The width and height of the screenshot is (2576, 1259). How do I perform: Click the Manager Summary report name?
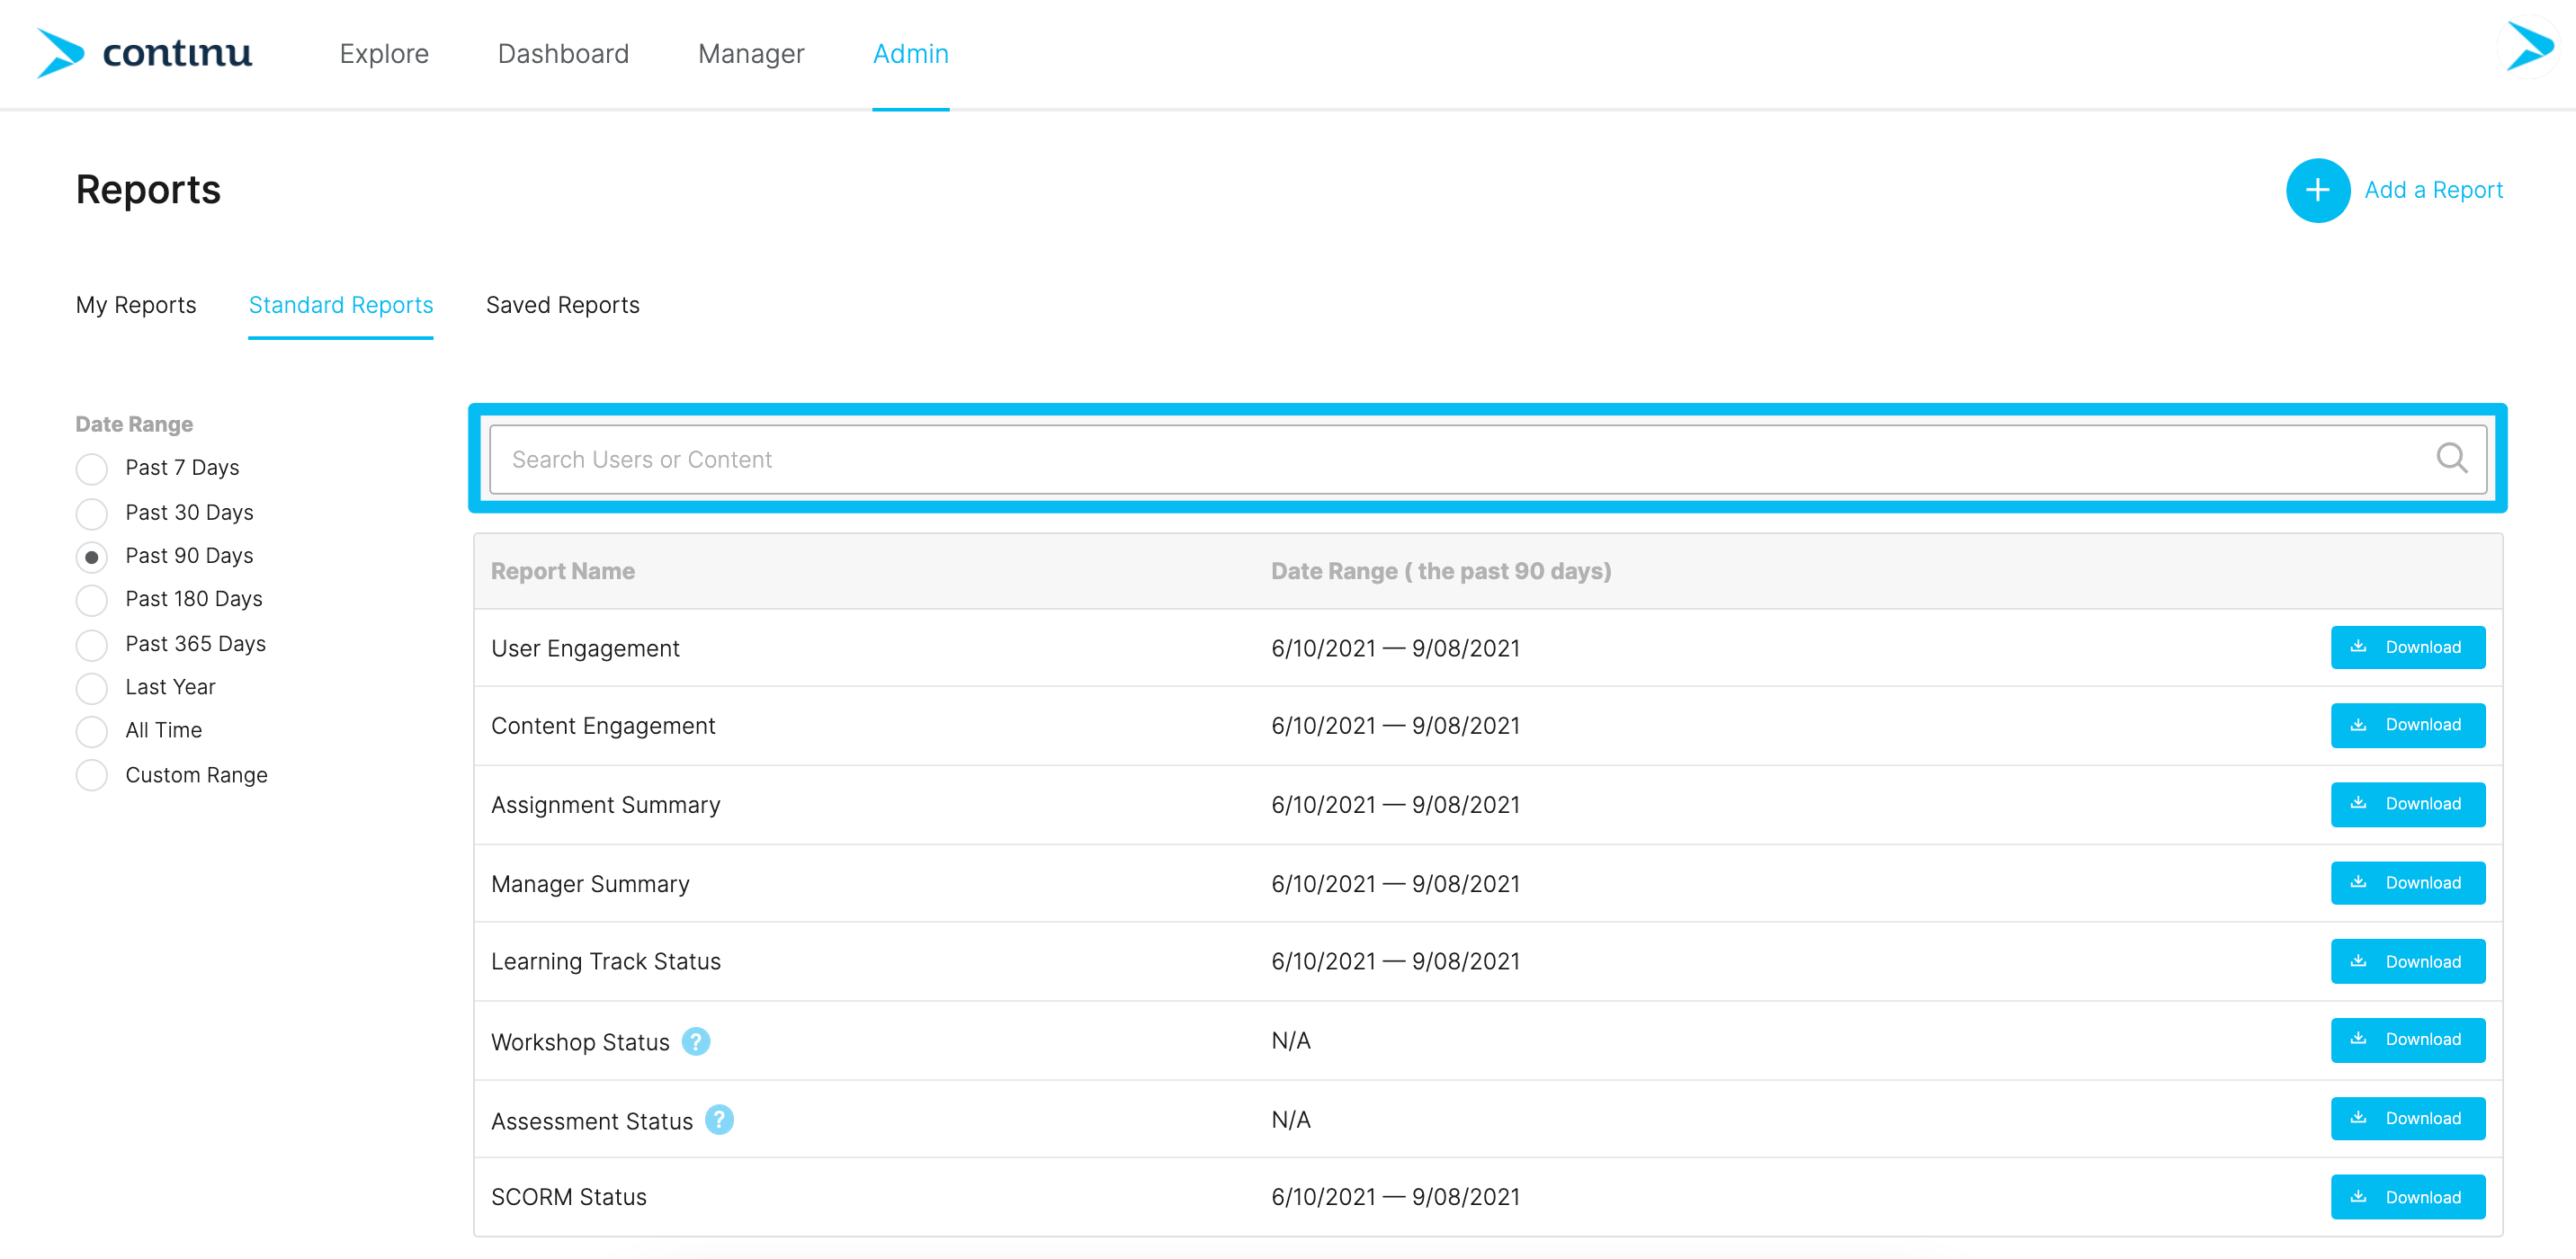tap(590, 884)
